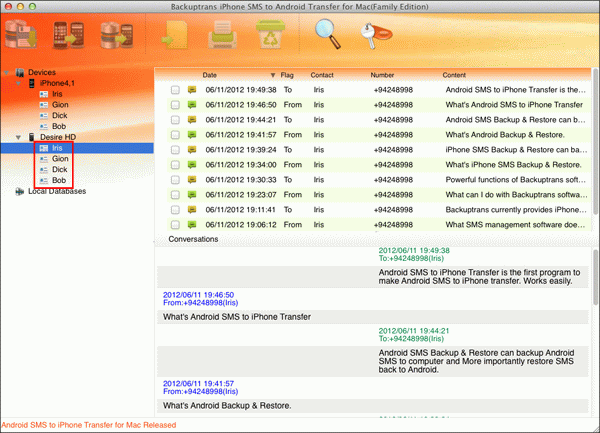This screenshot has height=433, width=600.
Task: Click the Devices root icon in sidebar
Action: pos(20,72)
